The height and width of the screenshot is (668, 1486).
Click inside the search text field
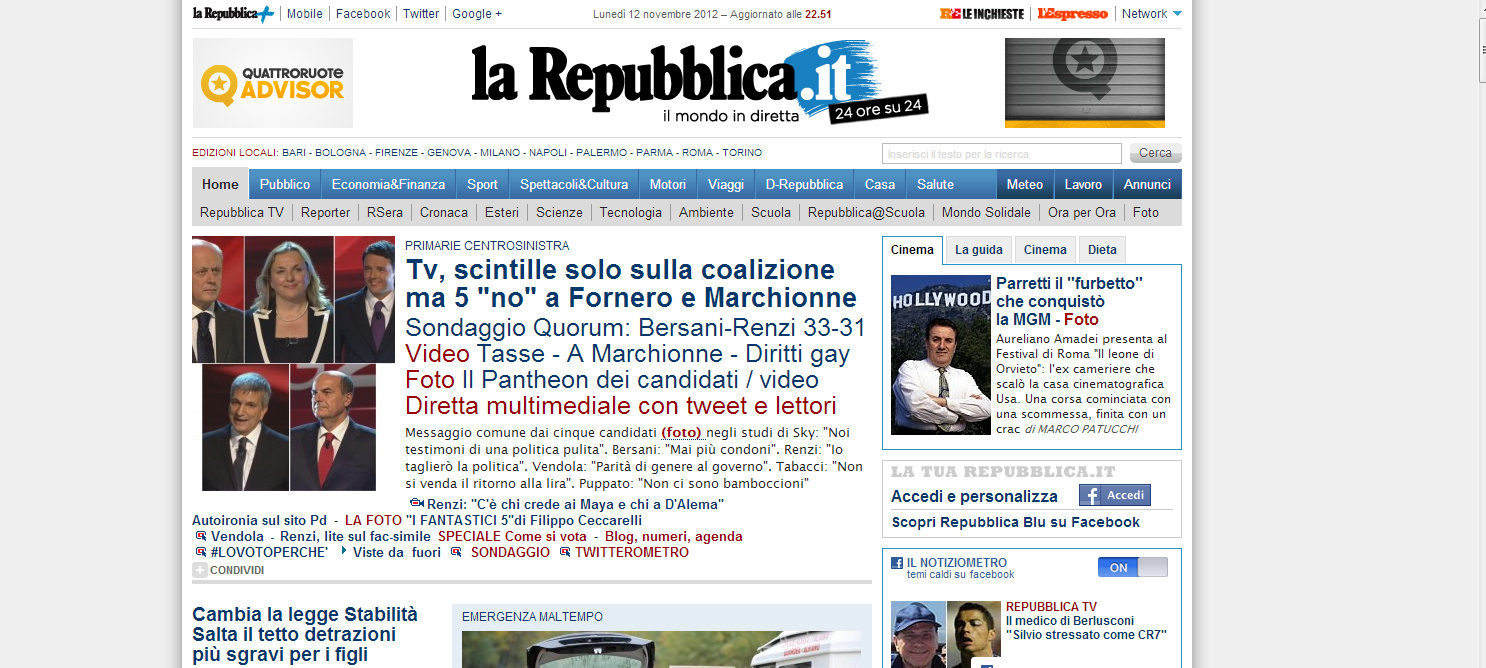(1001, 154)
